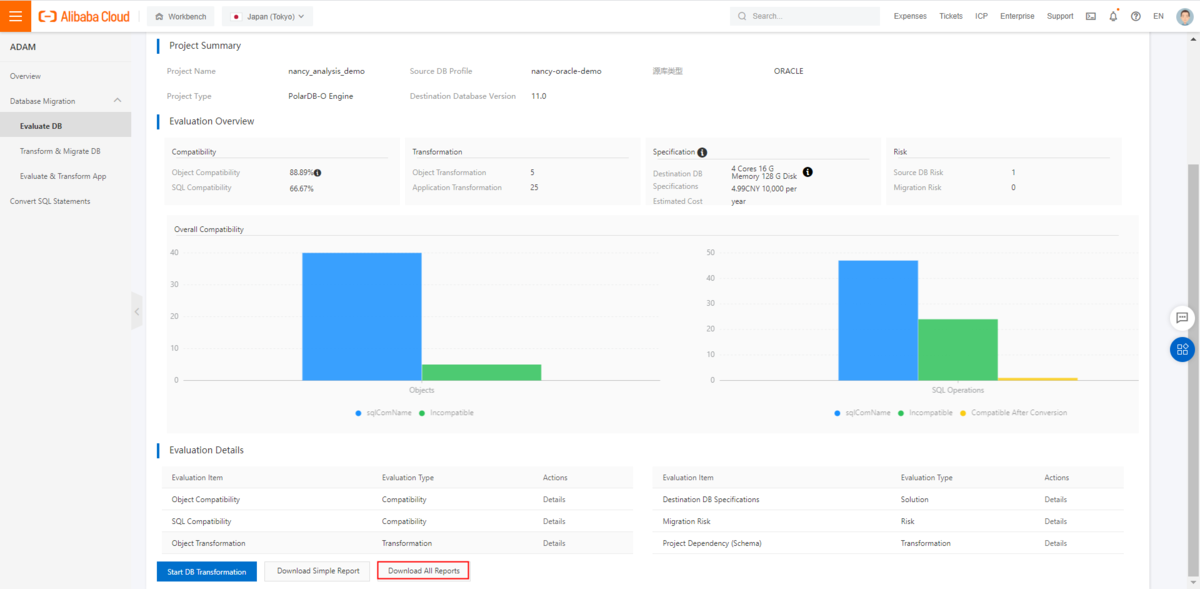Screen dimensions: 1200x589
Task: Click the ORACLE source type value
Action: point(788,71)
